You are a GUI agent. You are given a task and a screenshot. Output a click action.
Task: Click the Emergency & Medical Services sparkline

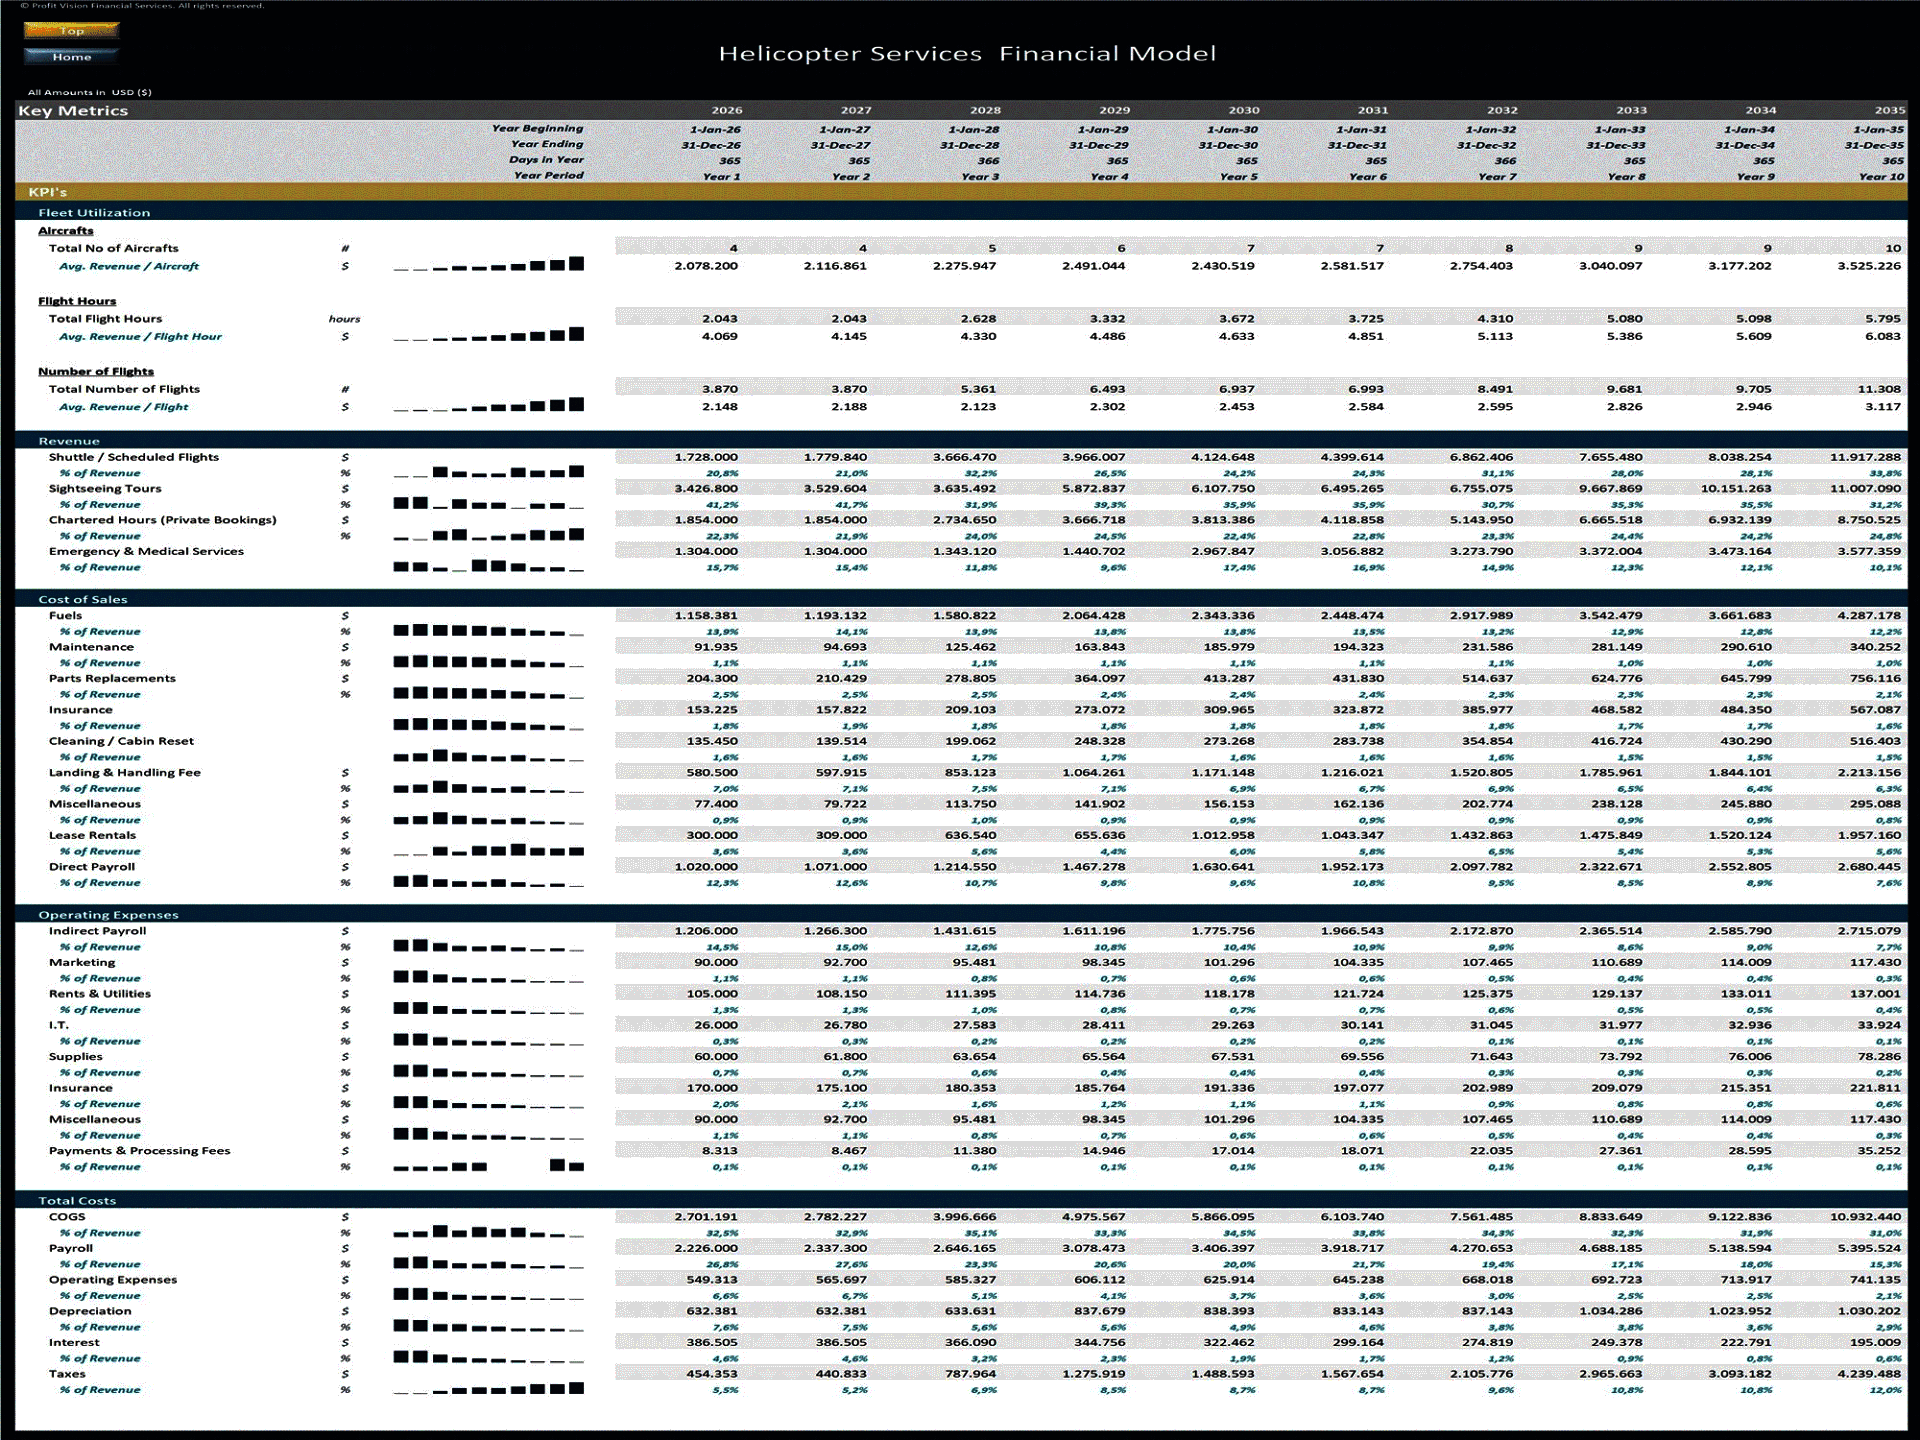coord(489,566)
